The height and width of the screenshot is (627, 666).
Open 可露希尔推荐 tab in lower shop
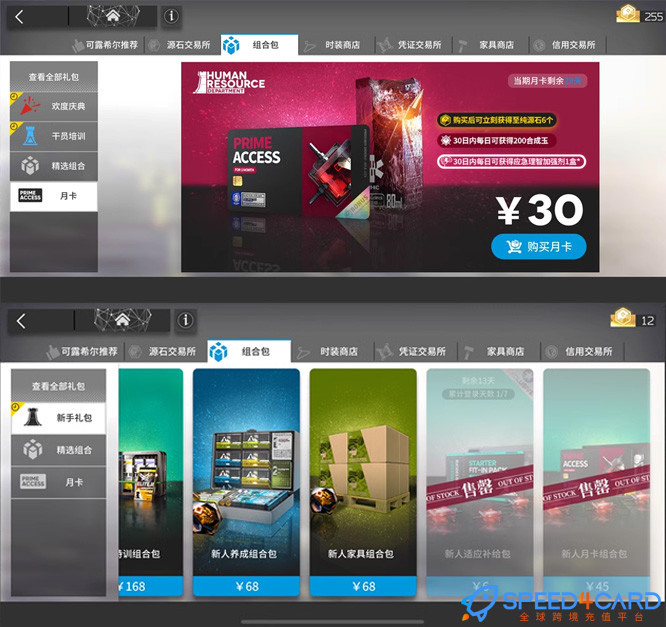click(x=83, y=352)
